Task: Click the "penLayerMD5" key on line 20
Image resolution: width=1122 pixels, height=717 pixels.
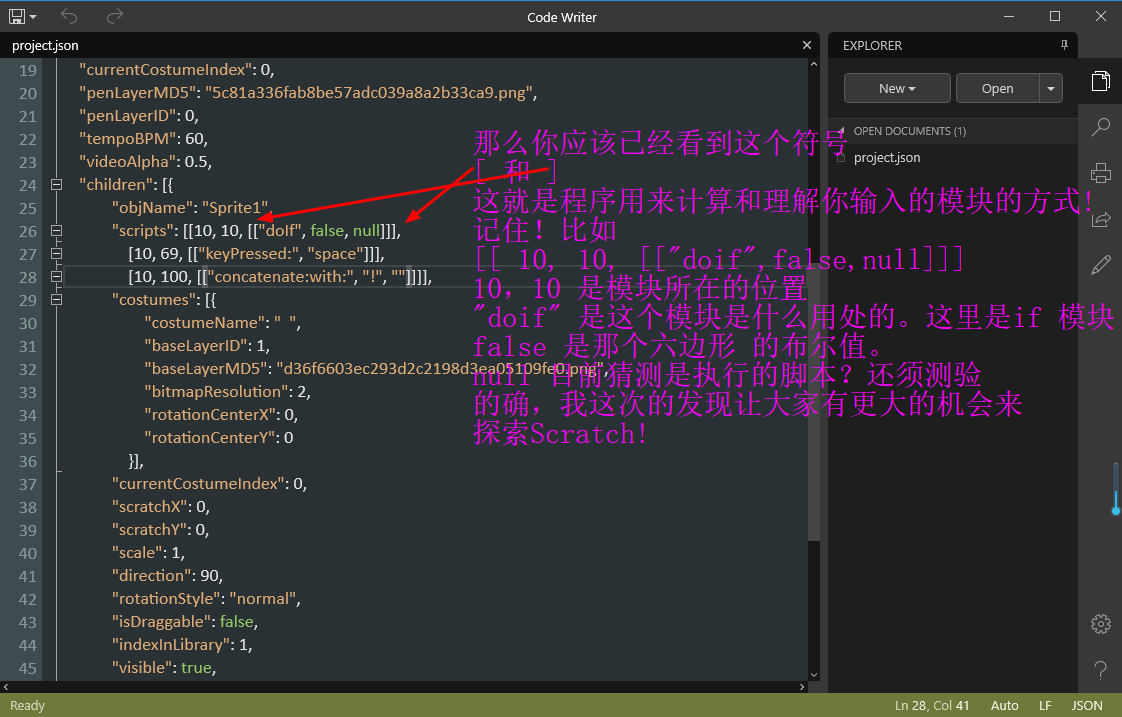Action: tap(137, 93)
